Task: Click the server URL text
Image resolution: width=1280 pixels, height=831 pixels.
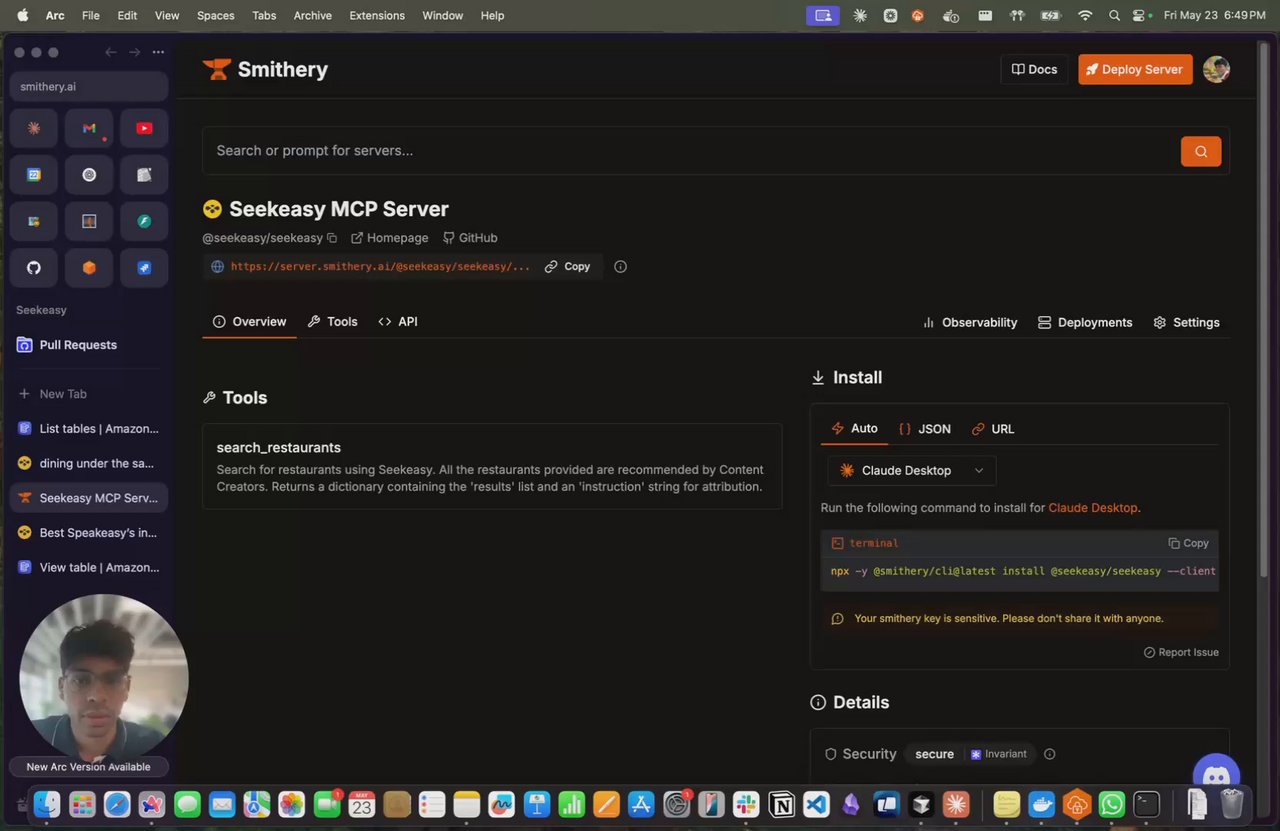Action: [380, 267]
